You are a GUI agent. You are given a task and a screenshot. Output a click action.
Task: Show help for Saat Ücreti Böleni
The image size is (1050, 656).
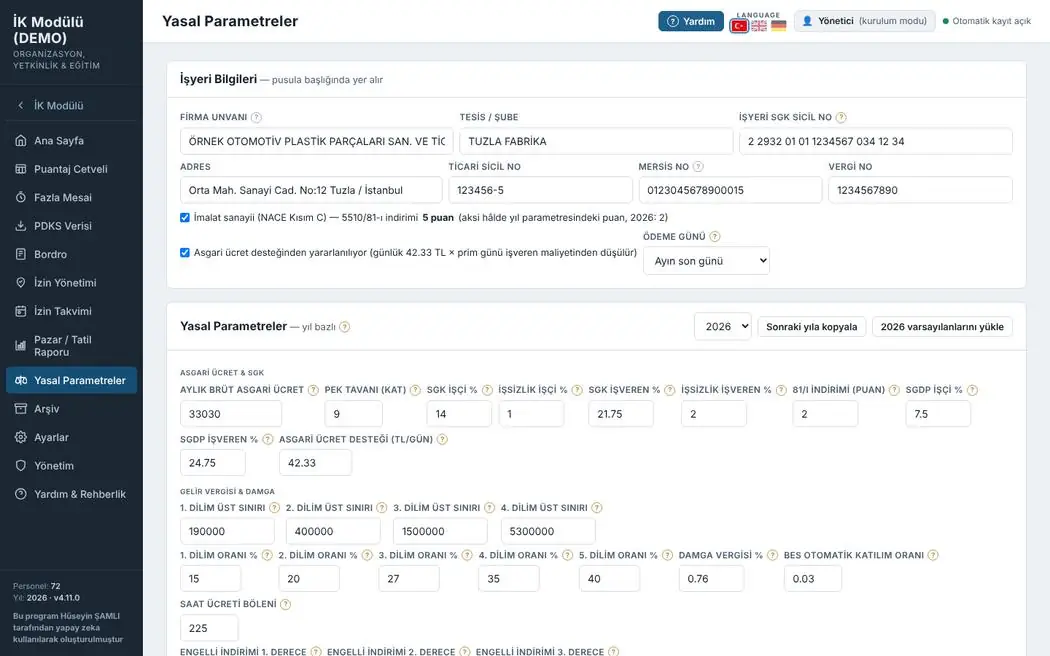(x=286, y=604)
